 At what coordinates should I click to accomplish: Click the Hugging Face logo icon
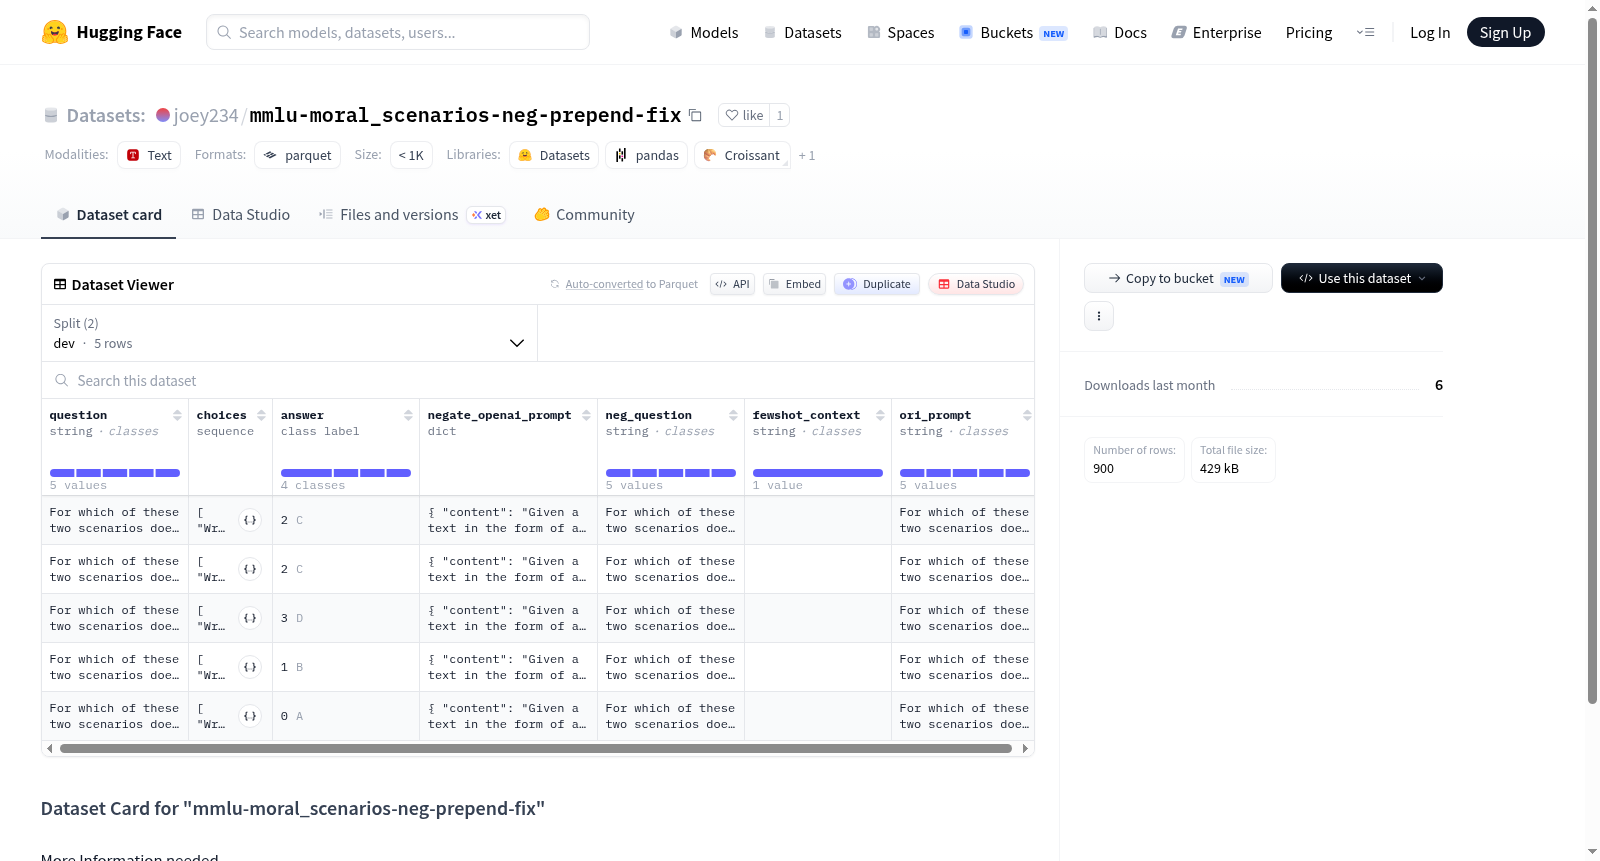coord(55,32)
